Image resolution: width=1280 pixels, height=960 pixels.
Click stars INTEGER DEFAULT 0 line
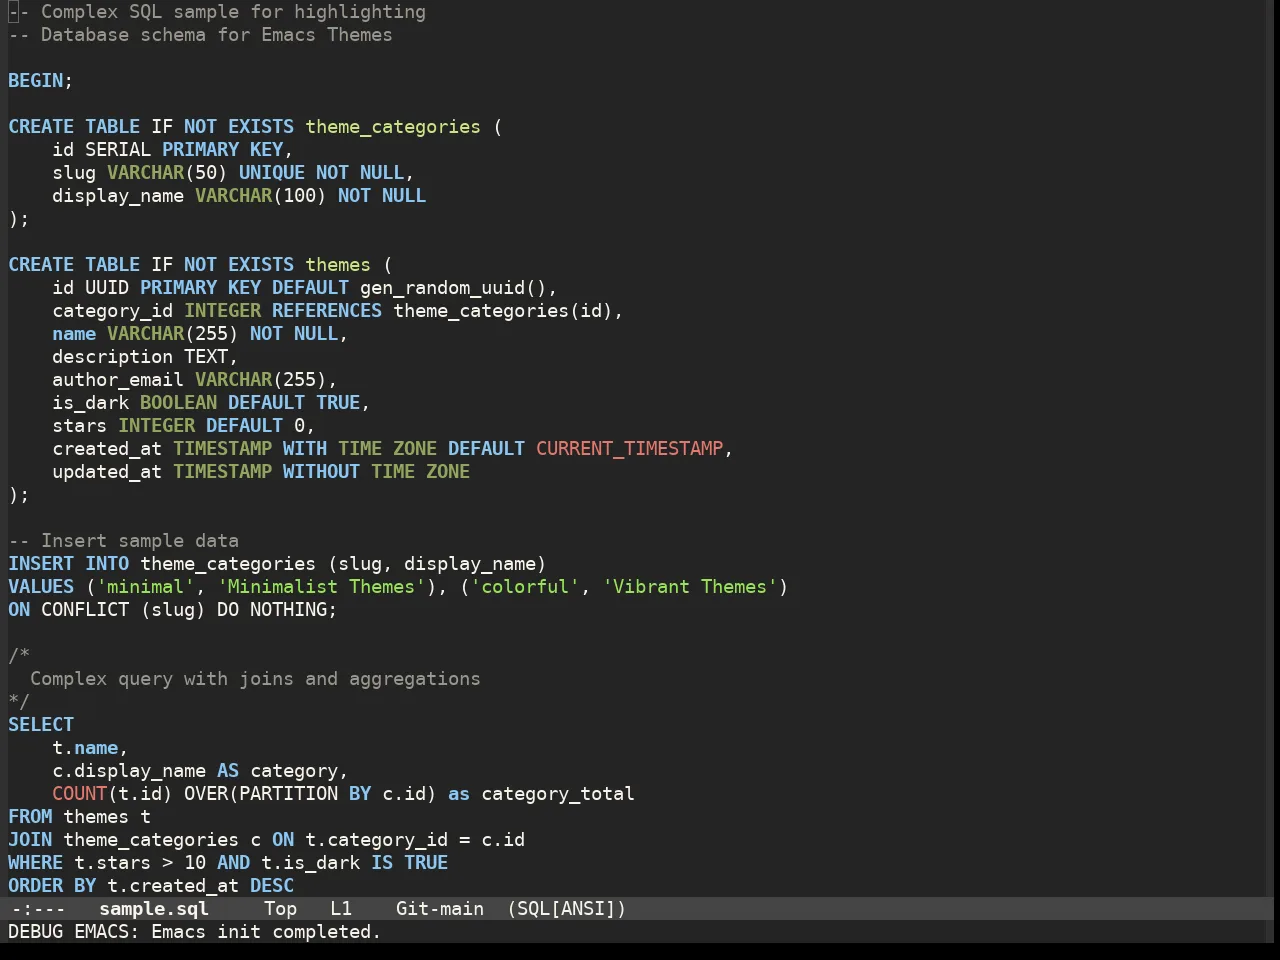click(x=184, y=426)
